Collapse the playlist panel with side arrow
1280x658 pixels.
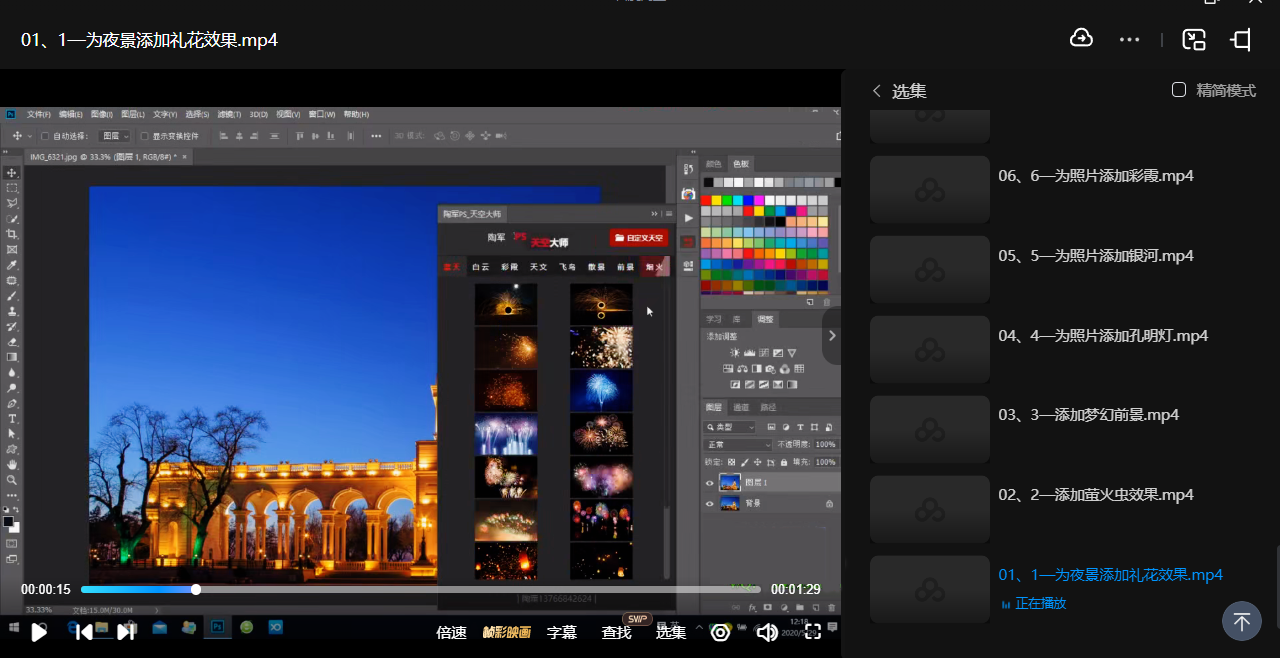coord(832,336)
